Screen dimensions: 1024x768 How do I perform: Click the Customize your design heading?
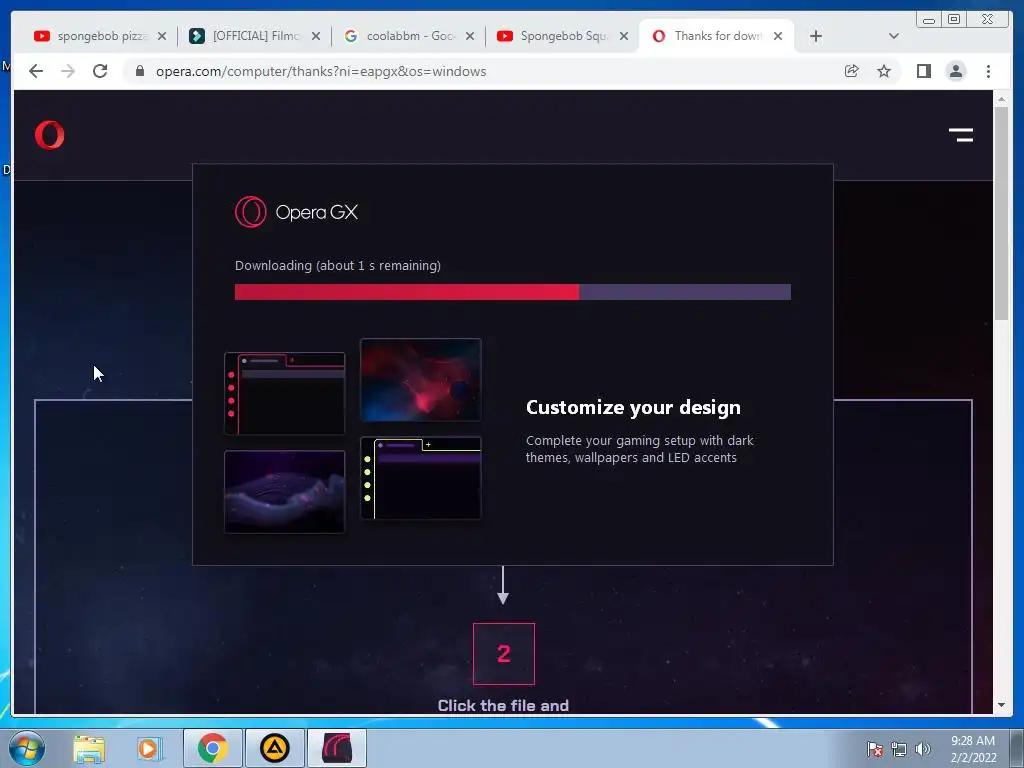633,407
